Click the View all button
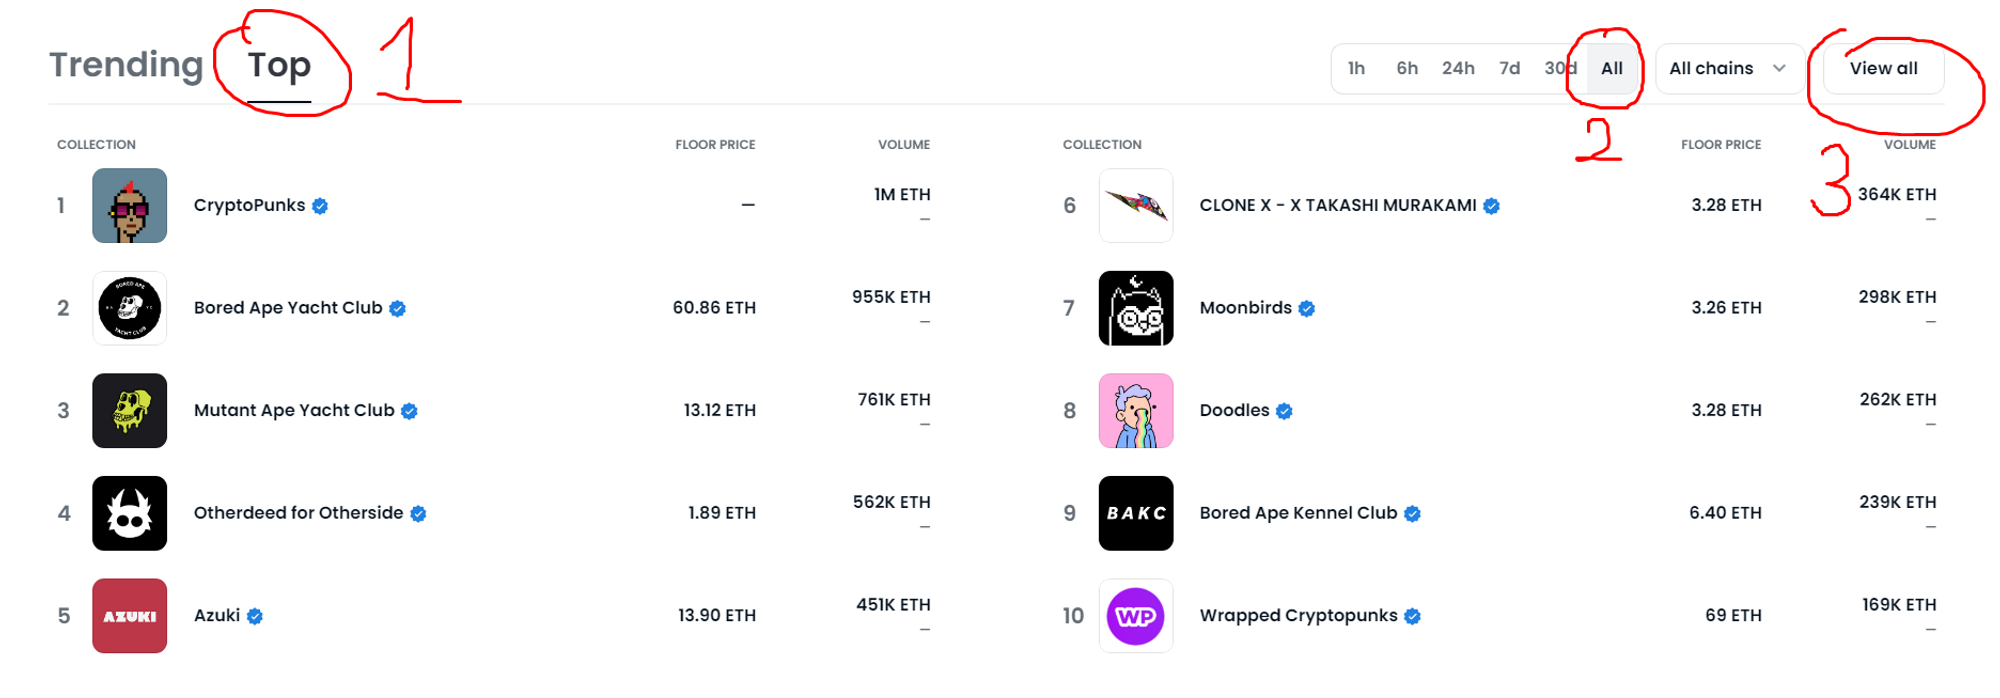This screenshot has height=698, width=2000. tap(1883, 69)
